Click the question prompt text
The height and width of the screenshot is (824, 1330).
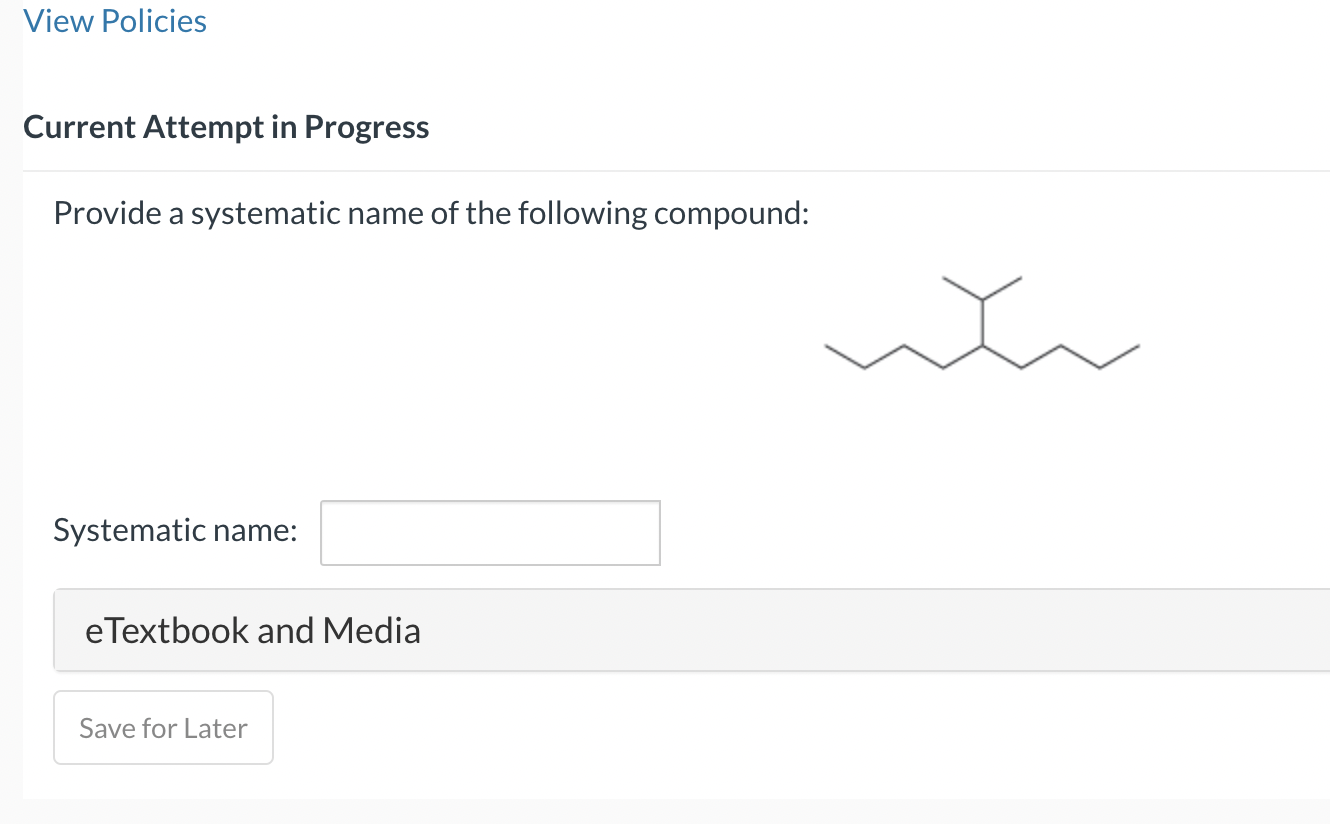[x=430, y=212]
